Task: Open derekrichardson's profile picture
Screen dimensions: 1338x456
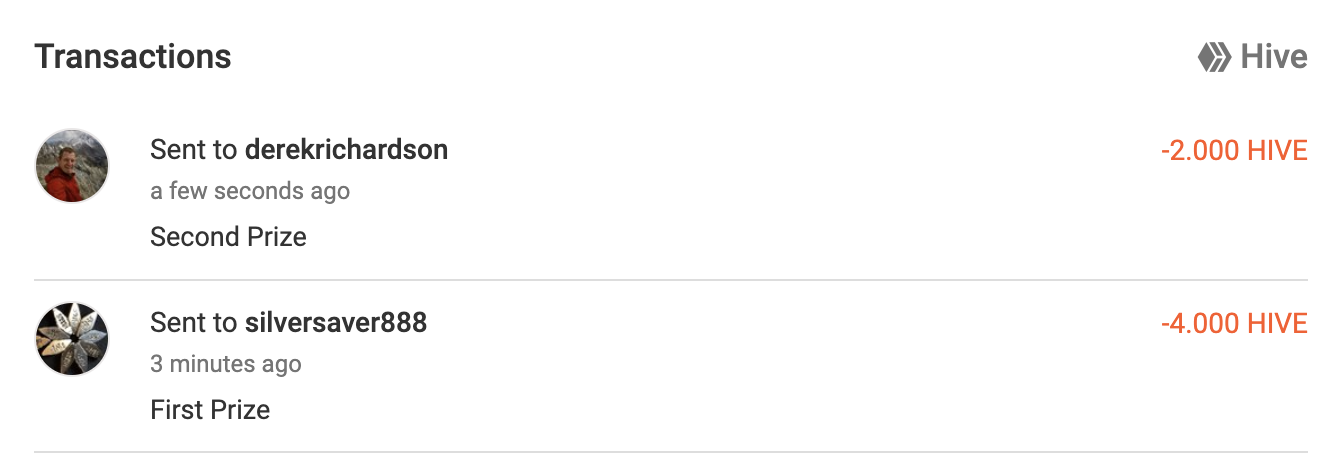Action: click(72, 165)
